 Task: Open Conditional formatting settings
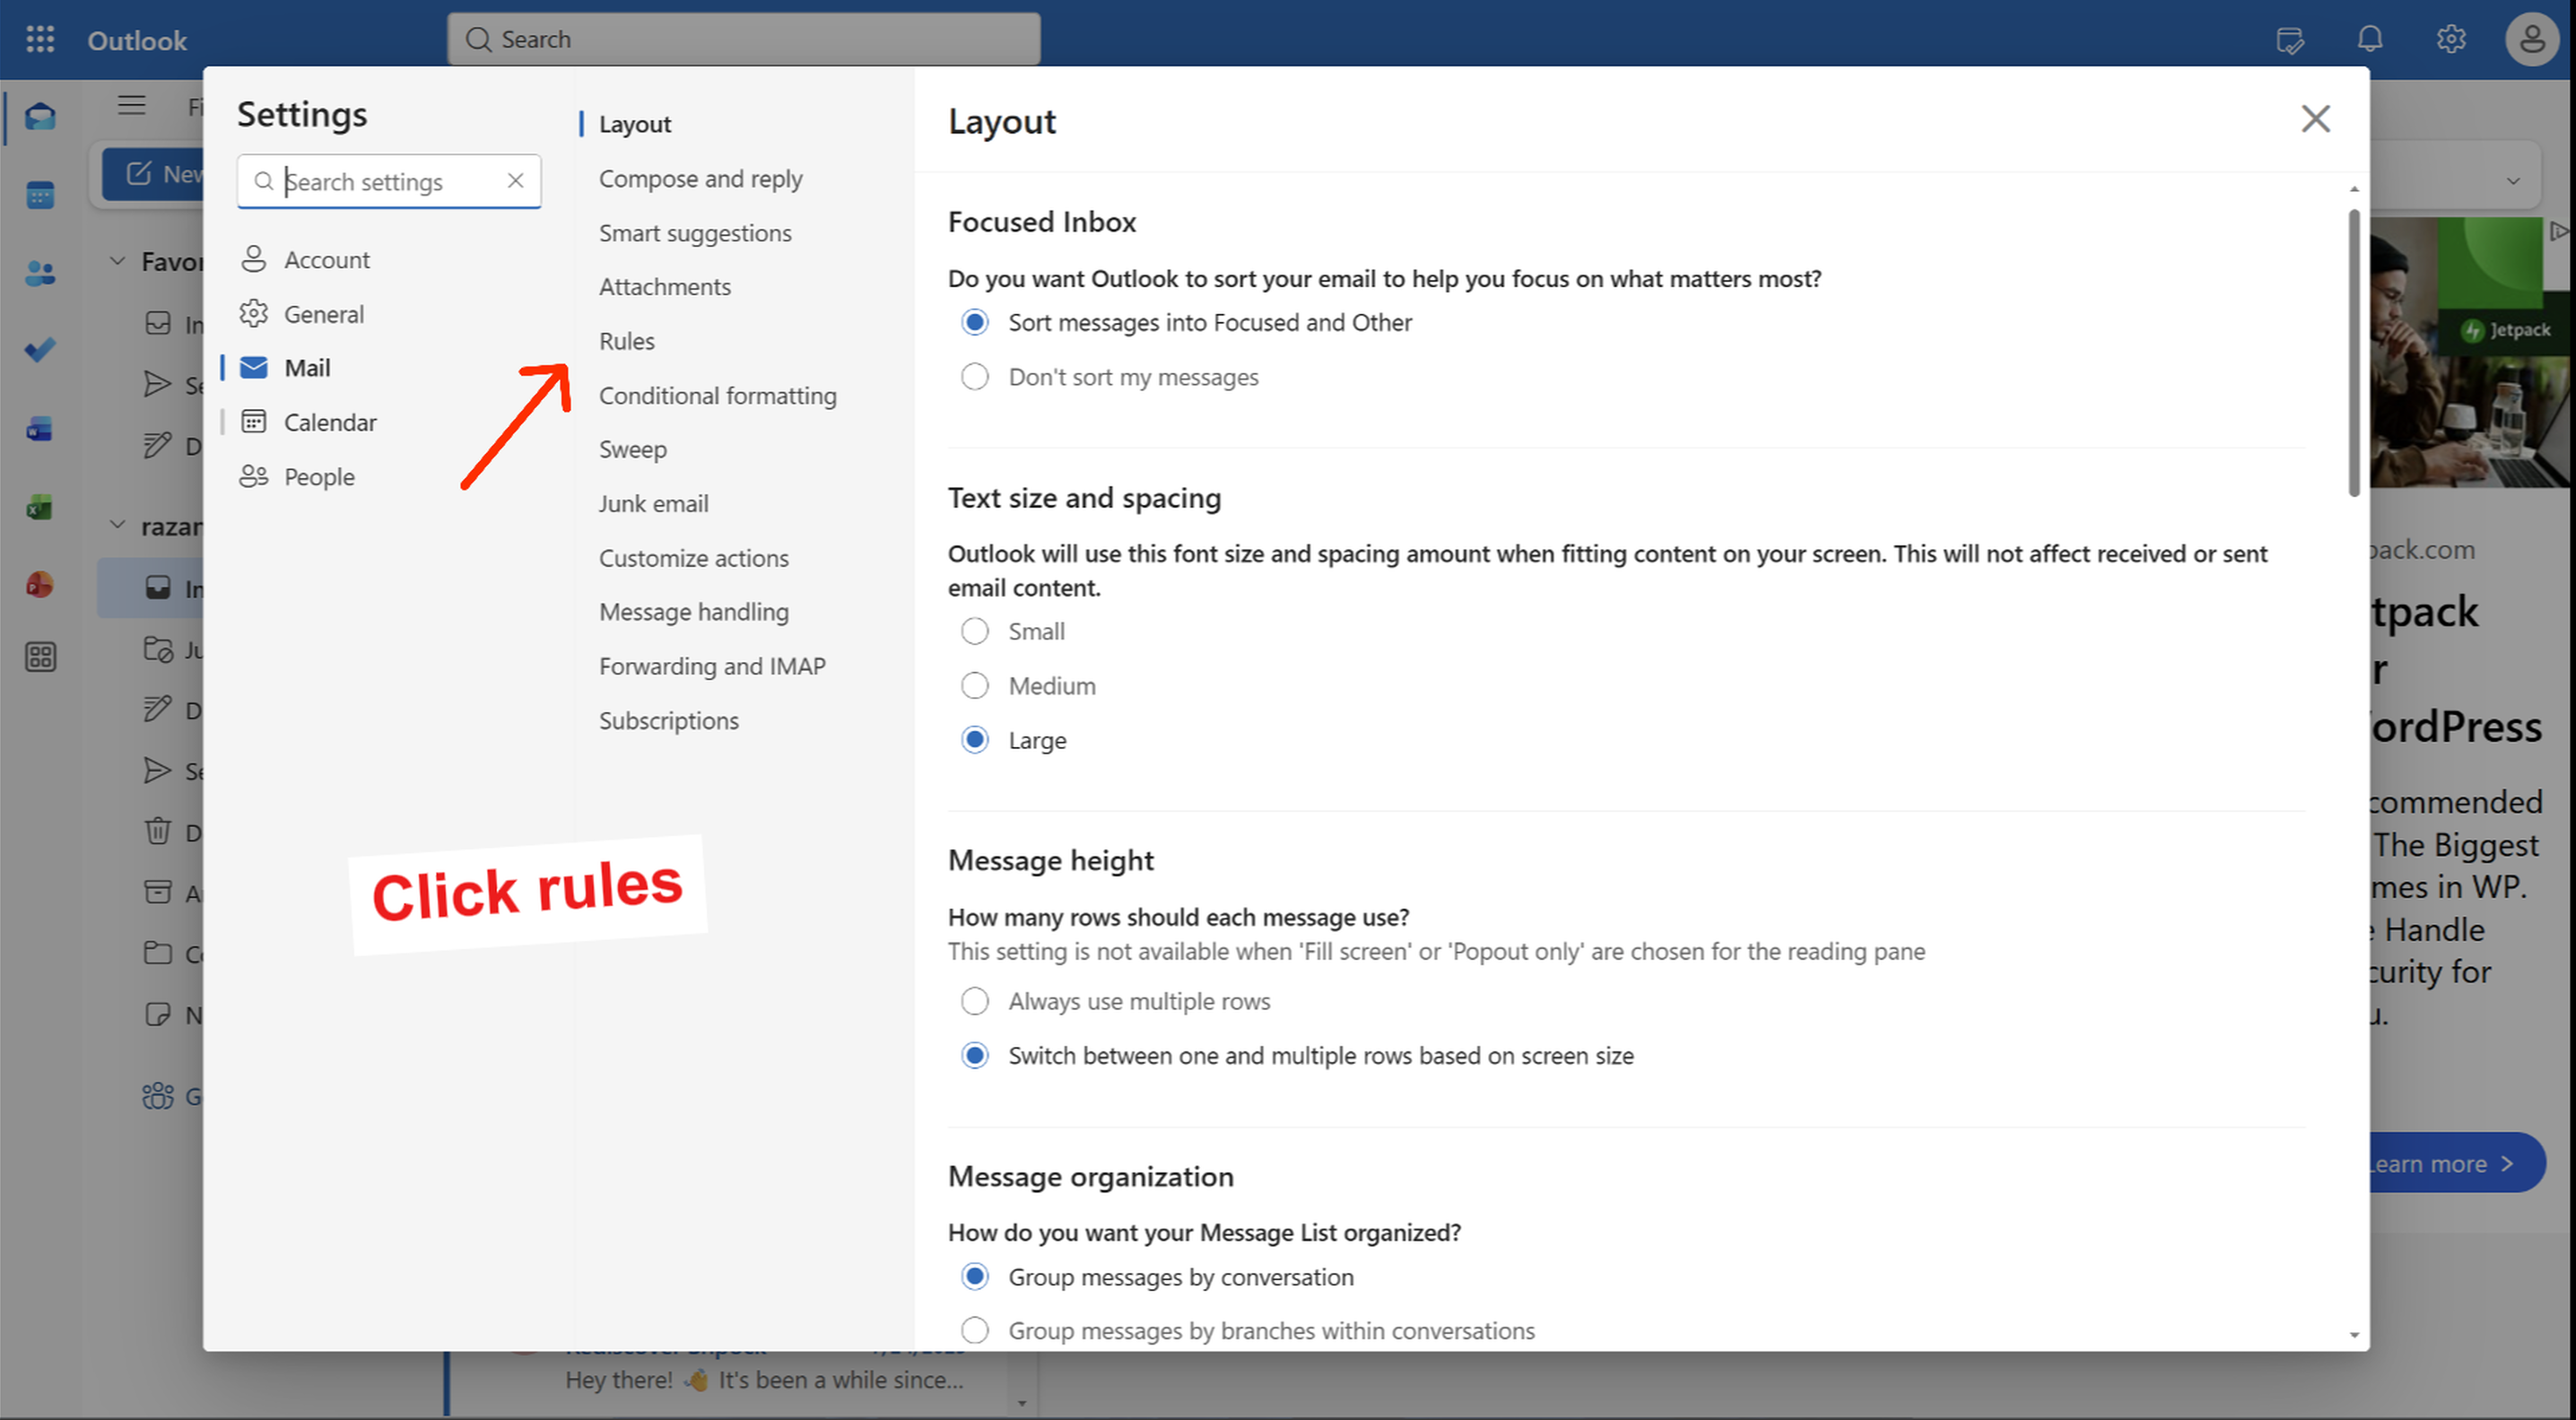[x=717, y=395]
